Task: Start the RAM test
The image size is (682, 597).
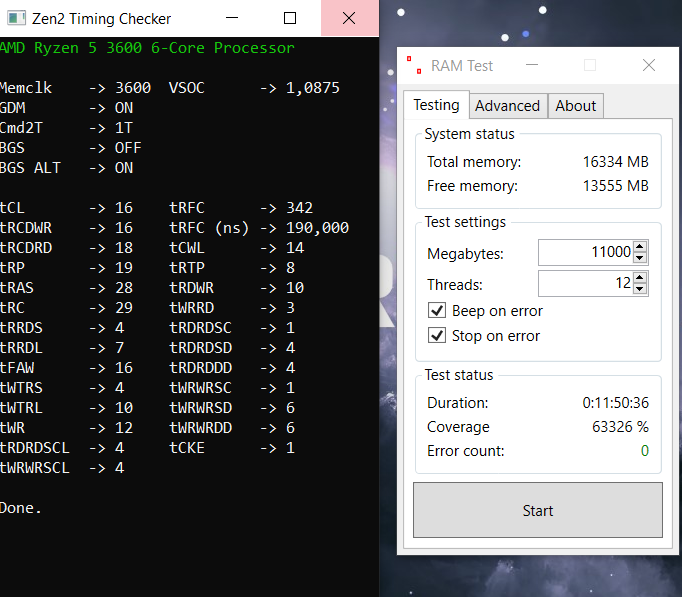Action: pyautogui.click(x=538, y=510)
